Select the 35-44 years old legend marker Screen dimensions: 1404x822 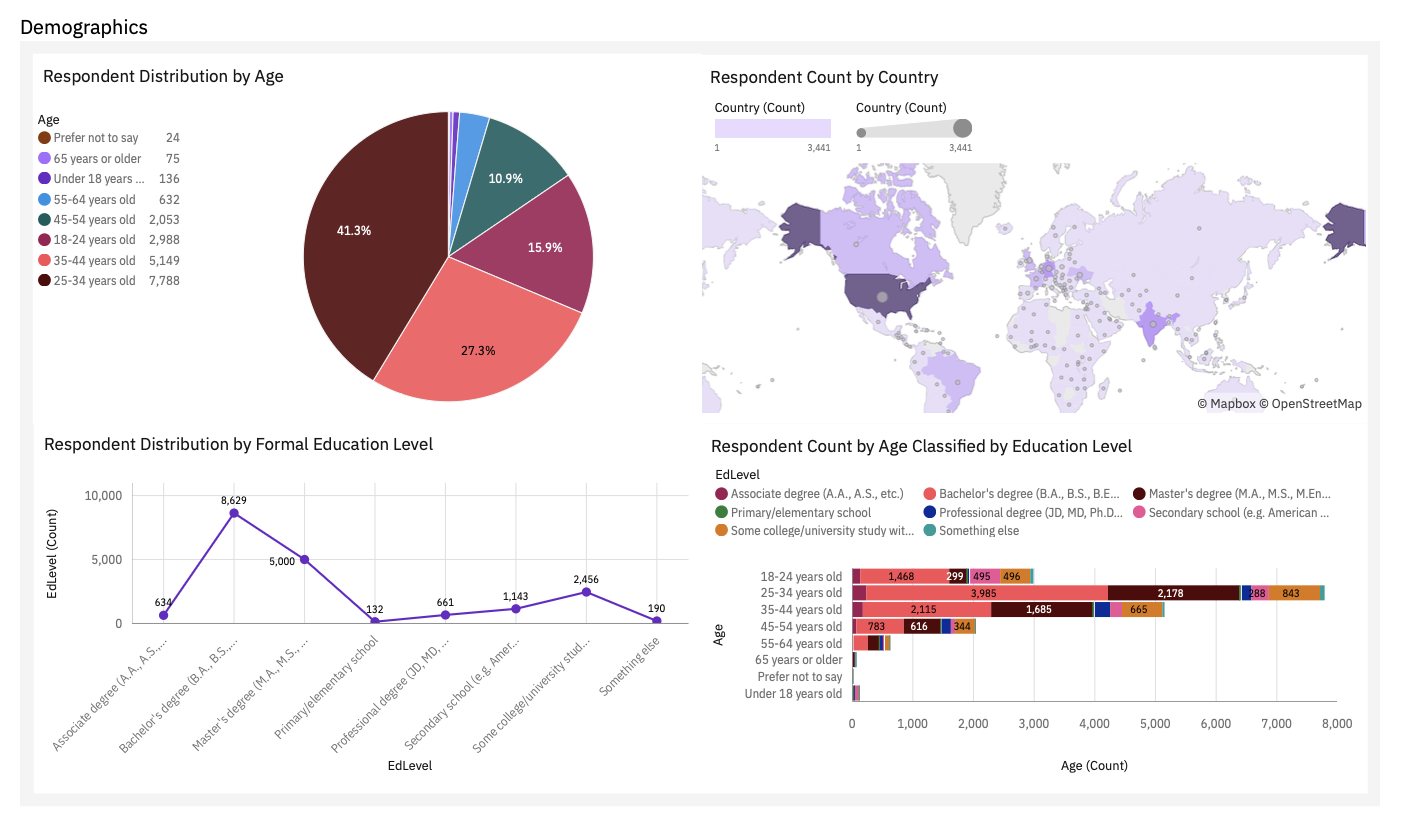coord(44,260)
